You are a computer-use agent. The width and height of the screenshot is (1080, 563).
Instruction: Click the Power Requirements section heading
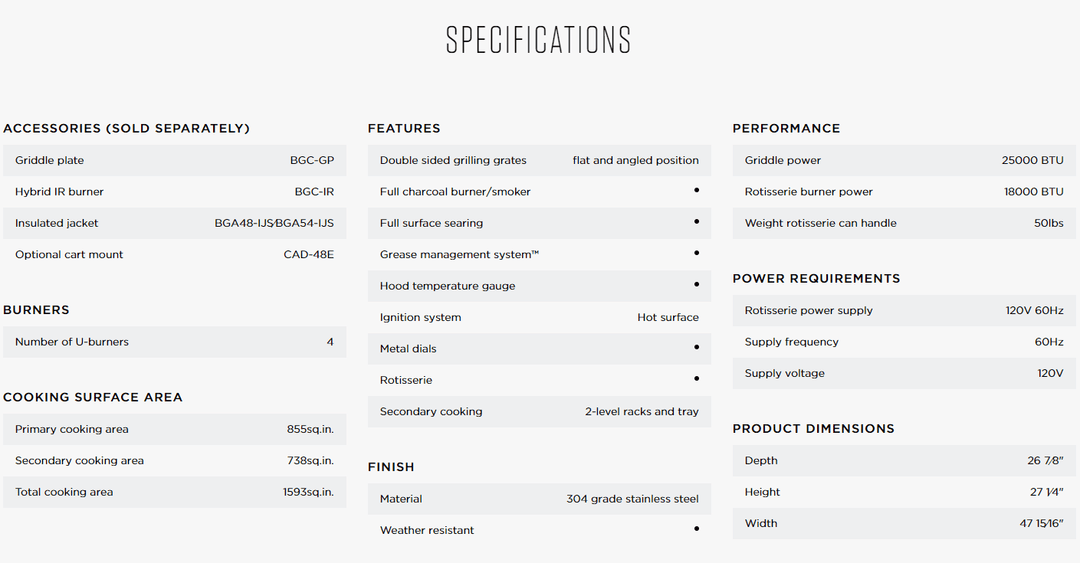[816, 278]
